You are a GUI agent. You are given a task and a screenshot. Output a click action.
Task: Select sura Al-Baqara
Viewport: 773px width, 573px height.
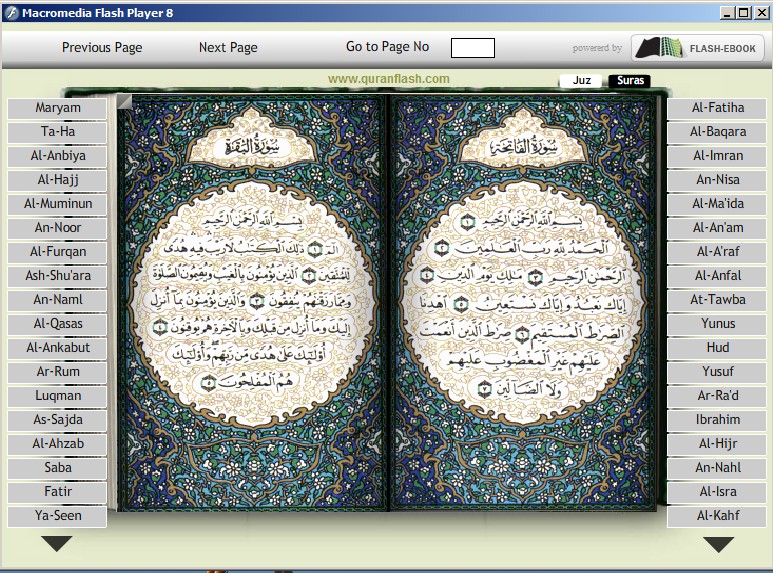(717, 132)
